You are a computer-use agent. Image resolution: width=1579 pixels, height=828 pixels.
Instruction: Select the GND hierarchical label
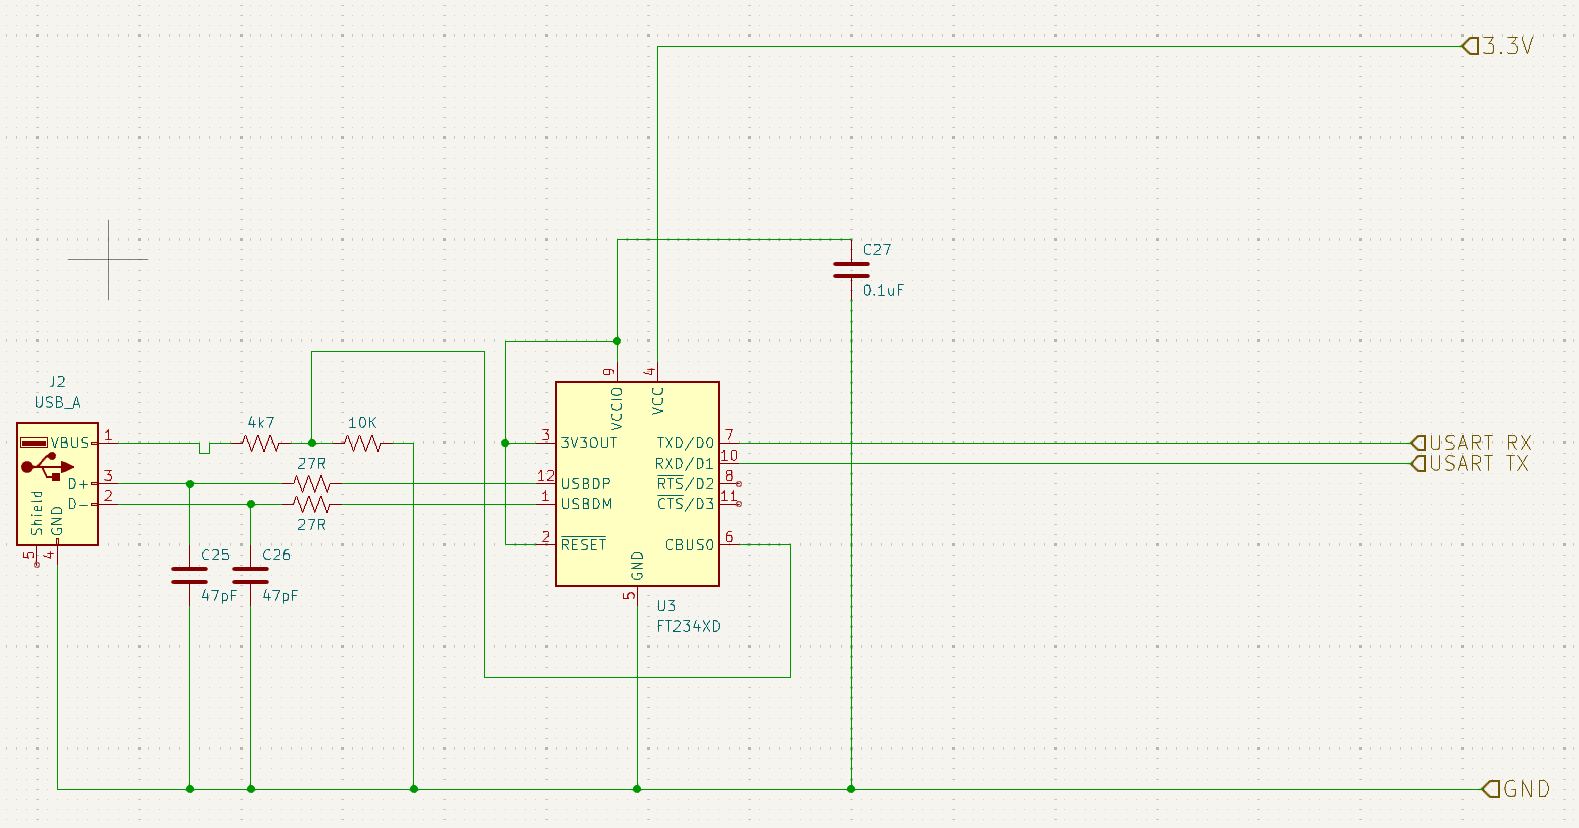tap(1516, 789)
